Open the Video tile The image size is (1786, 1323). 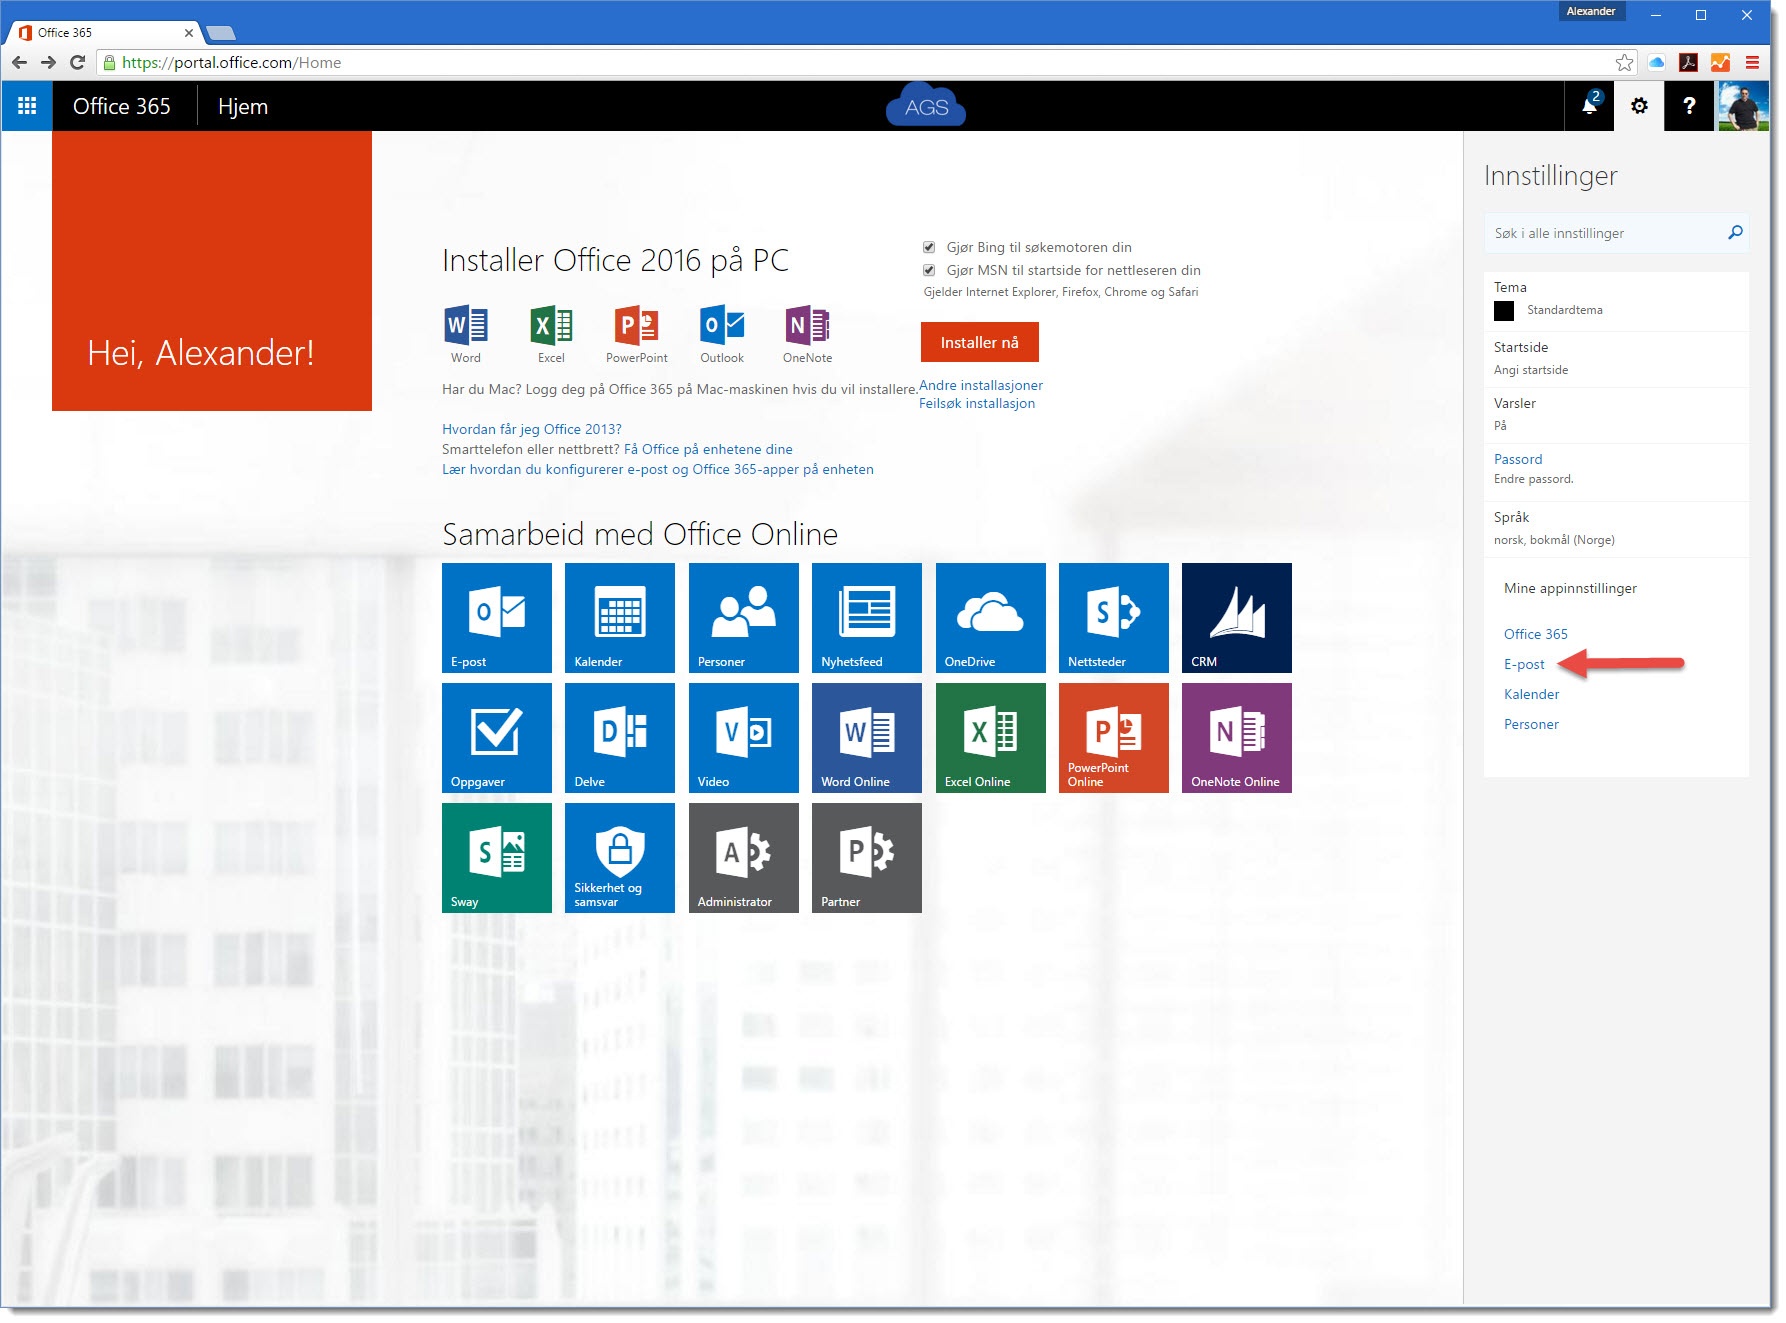pos(744,738)
